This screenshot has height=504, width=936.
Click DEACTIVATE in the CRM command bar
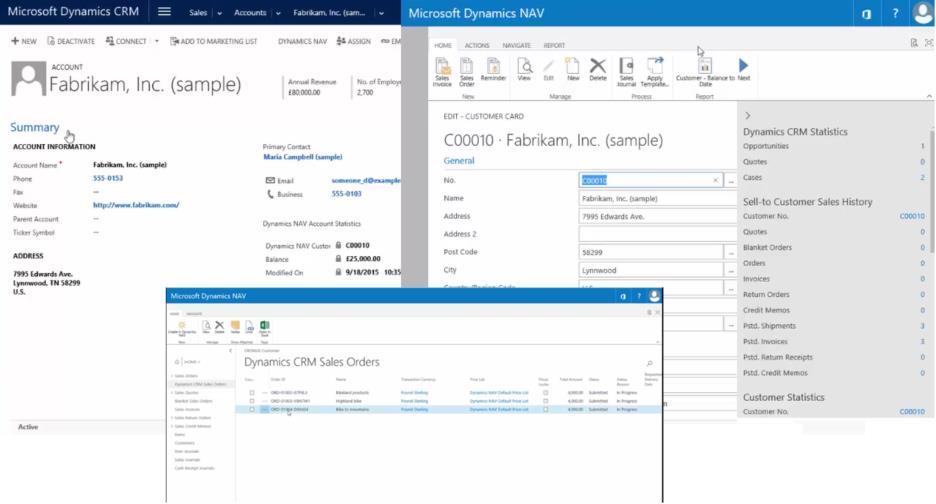(x=71, y=41)
